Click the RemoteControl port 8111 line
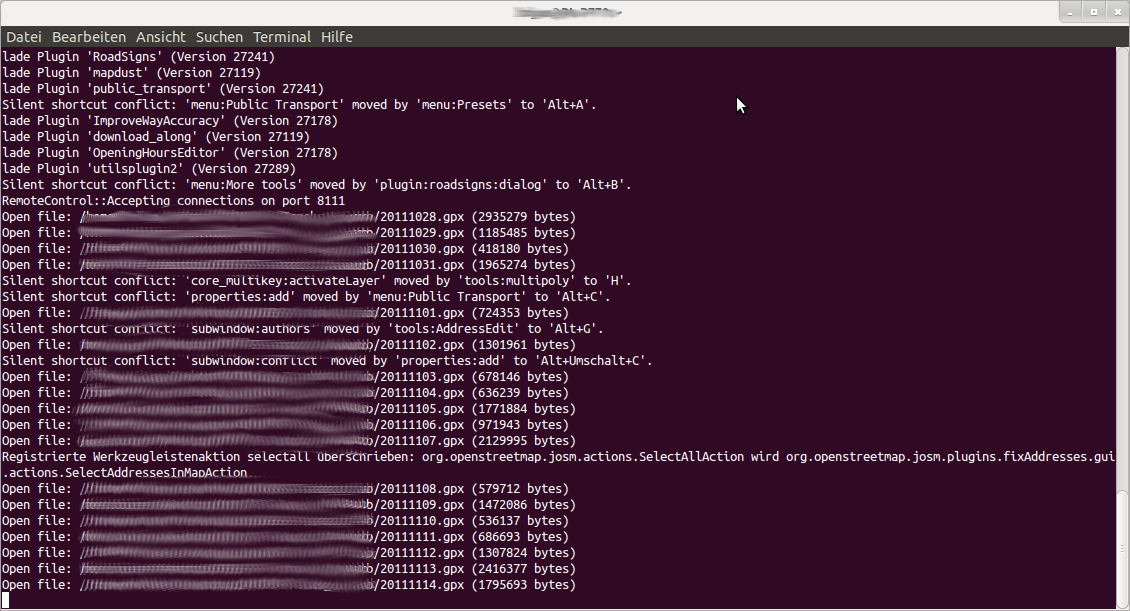The image size is (1130, 611). click(174, 201)
